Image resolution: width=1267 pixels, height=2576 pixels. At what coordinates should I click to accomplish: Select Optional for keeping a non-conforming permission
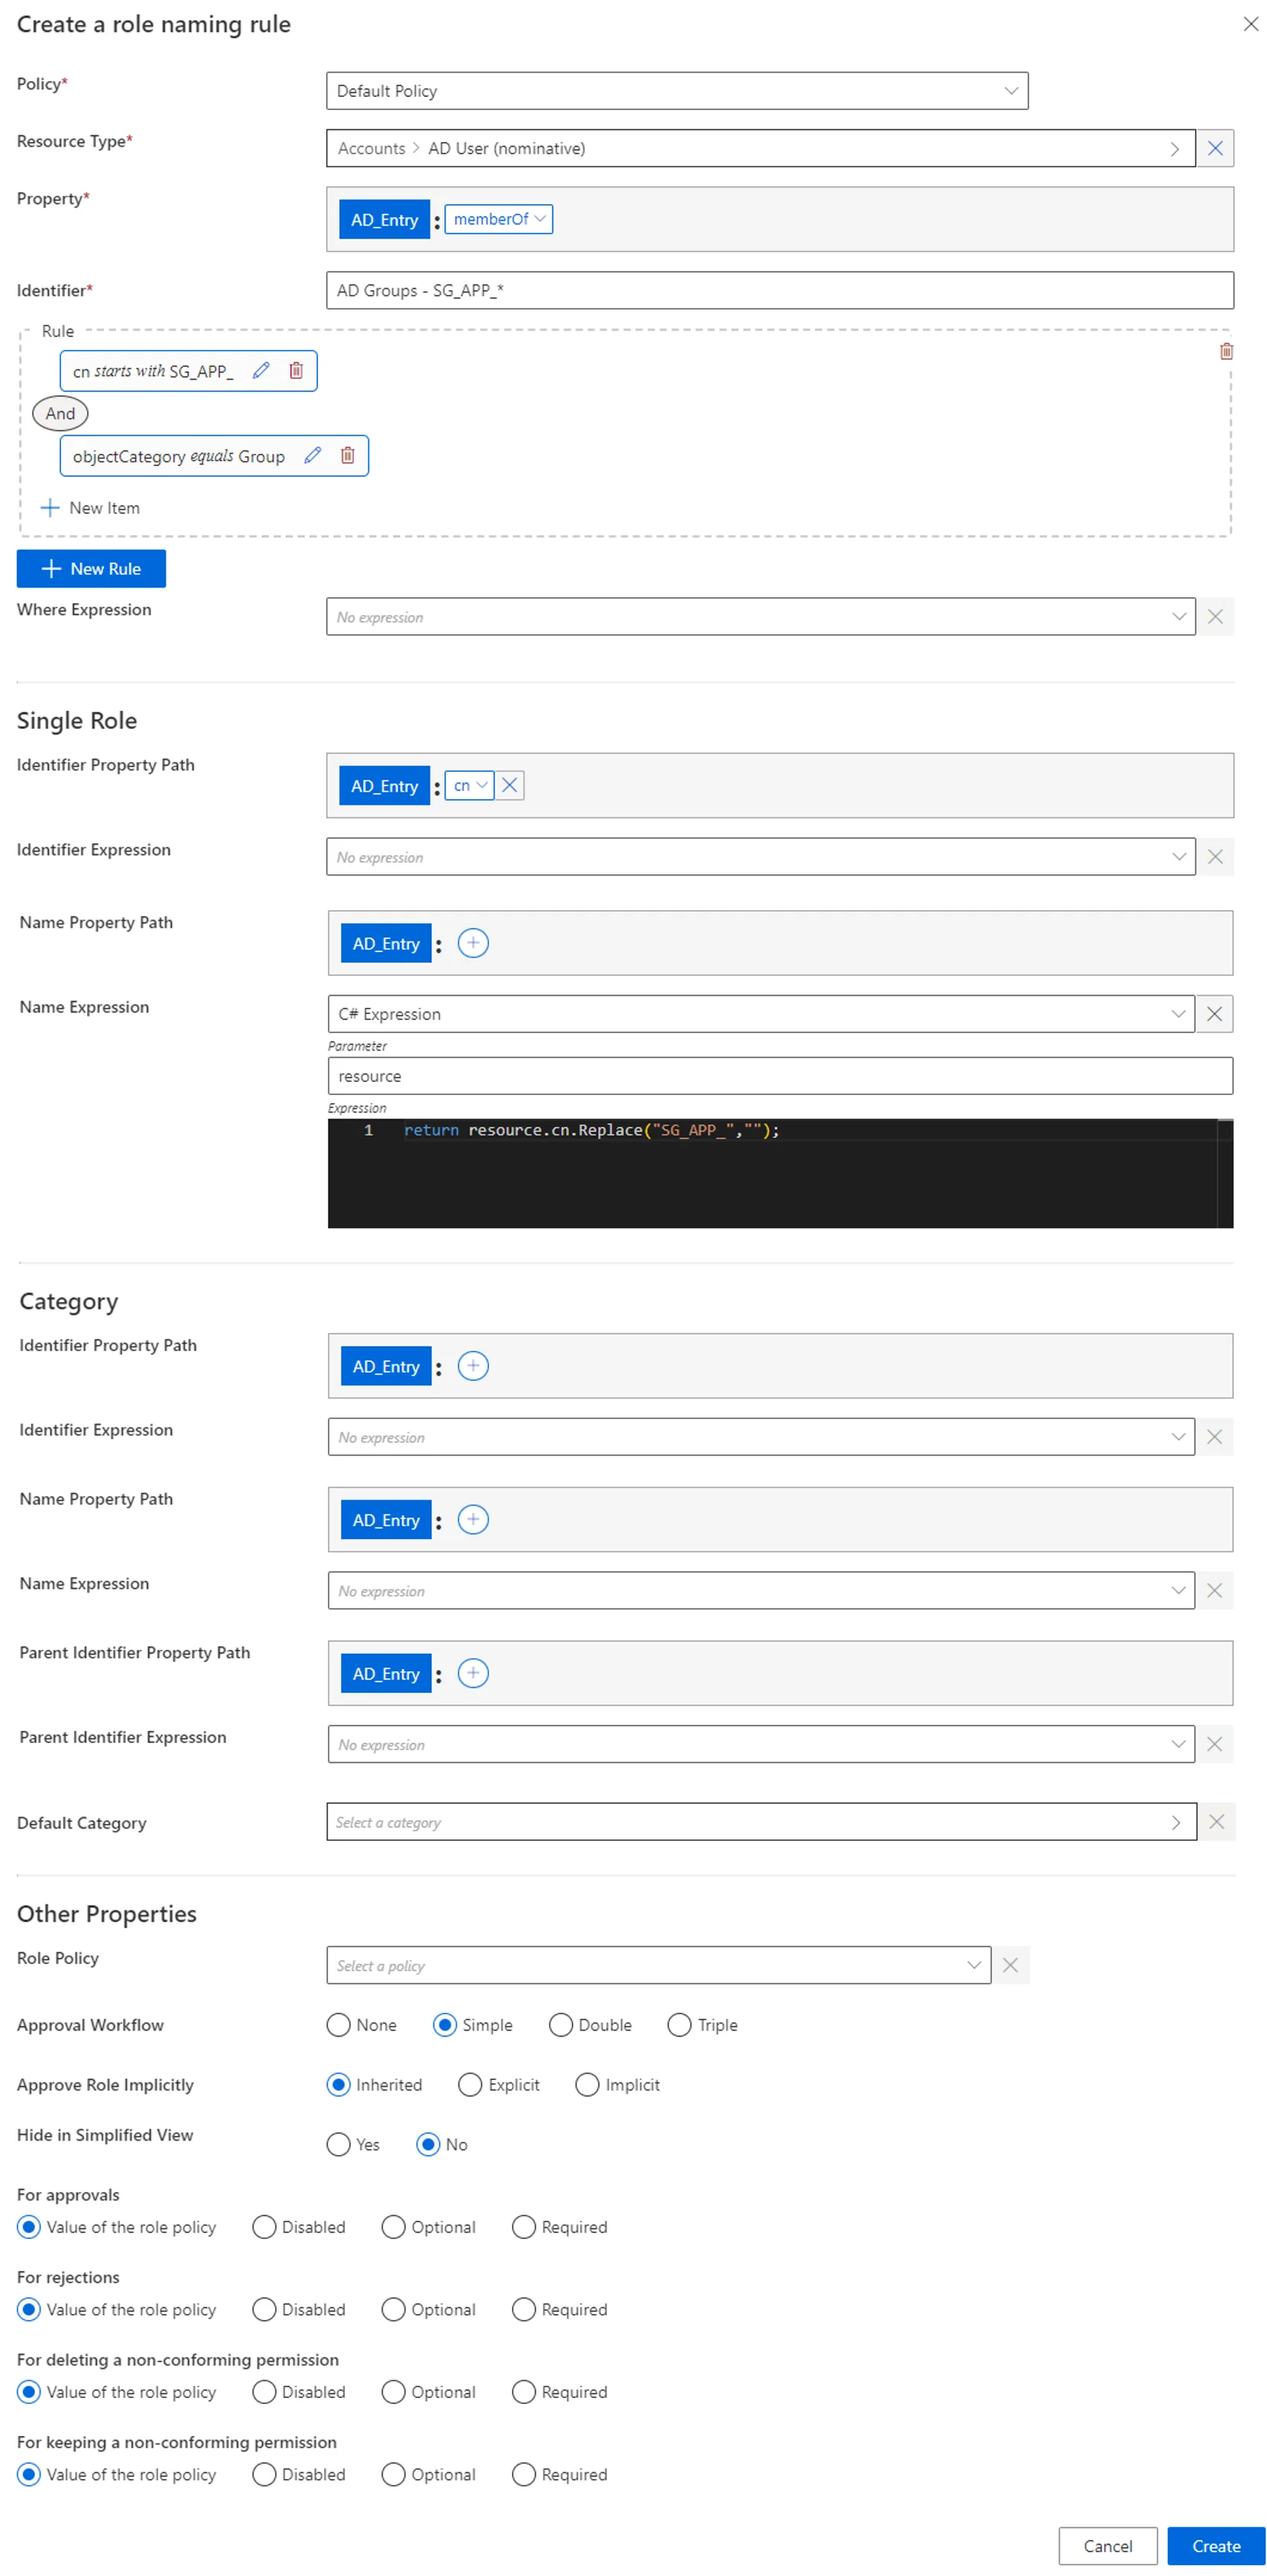click(x=394, y=2475)
